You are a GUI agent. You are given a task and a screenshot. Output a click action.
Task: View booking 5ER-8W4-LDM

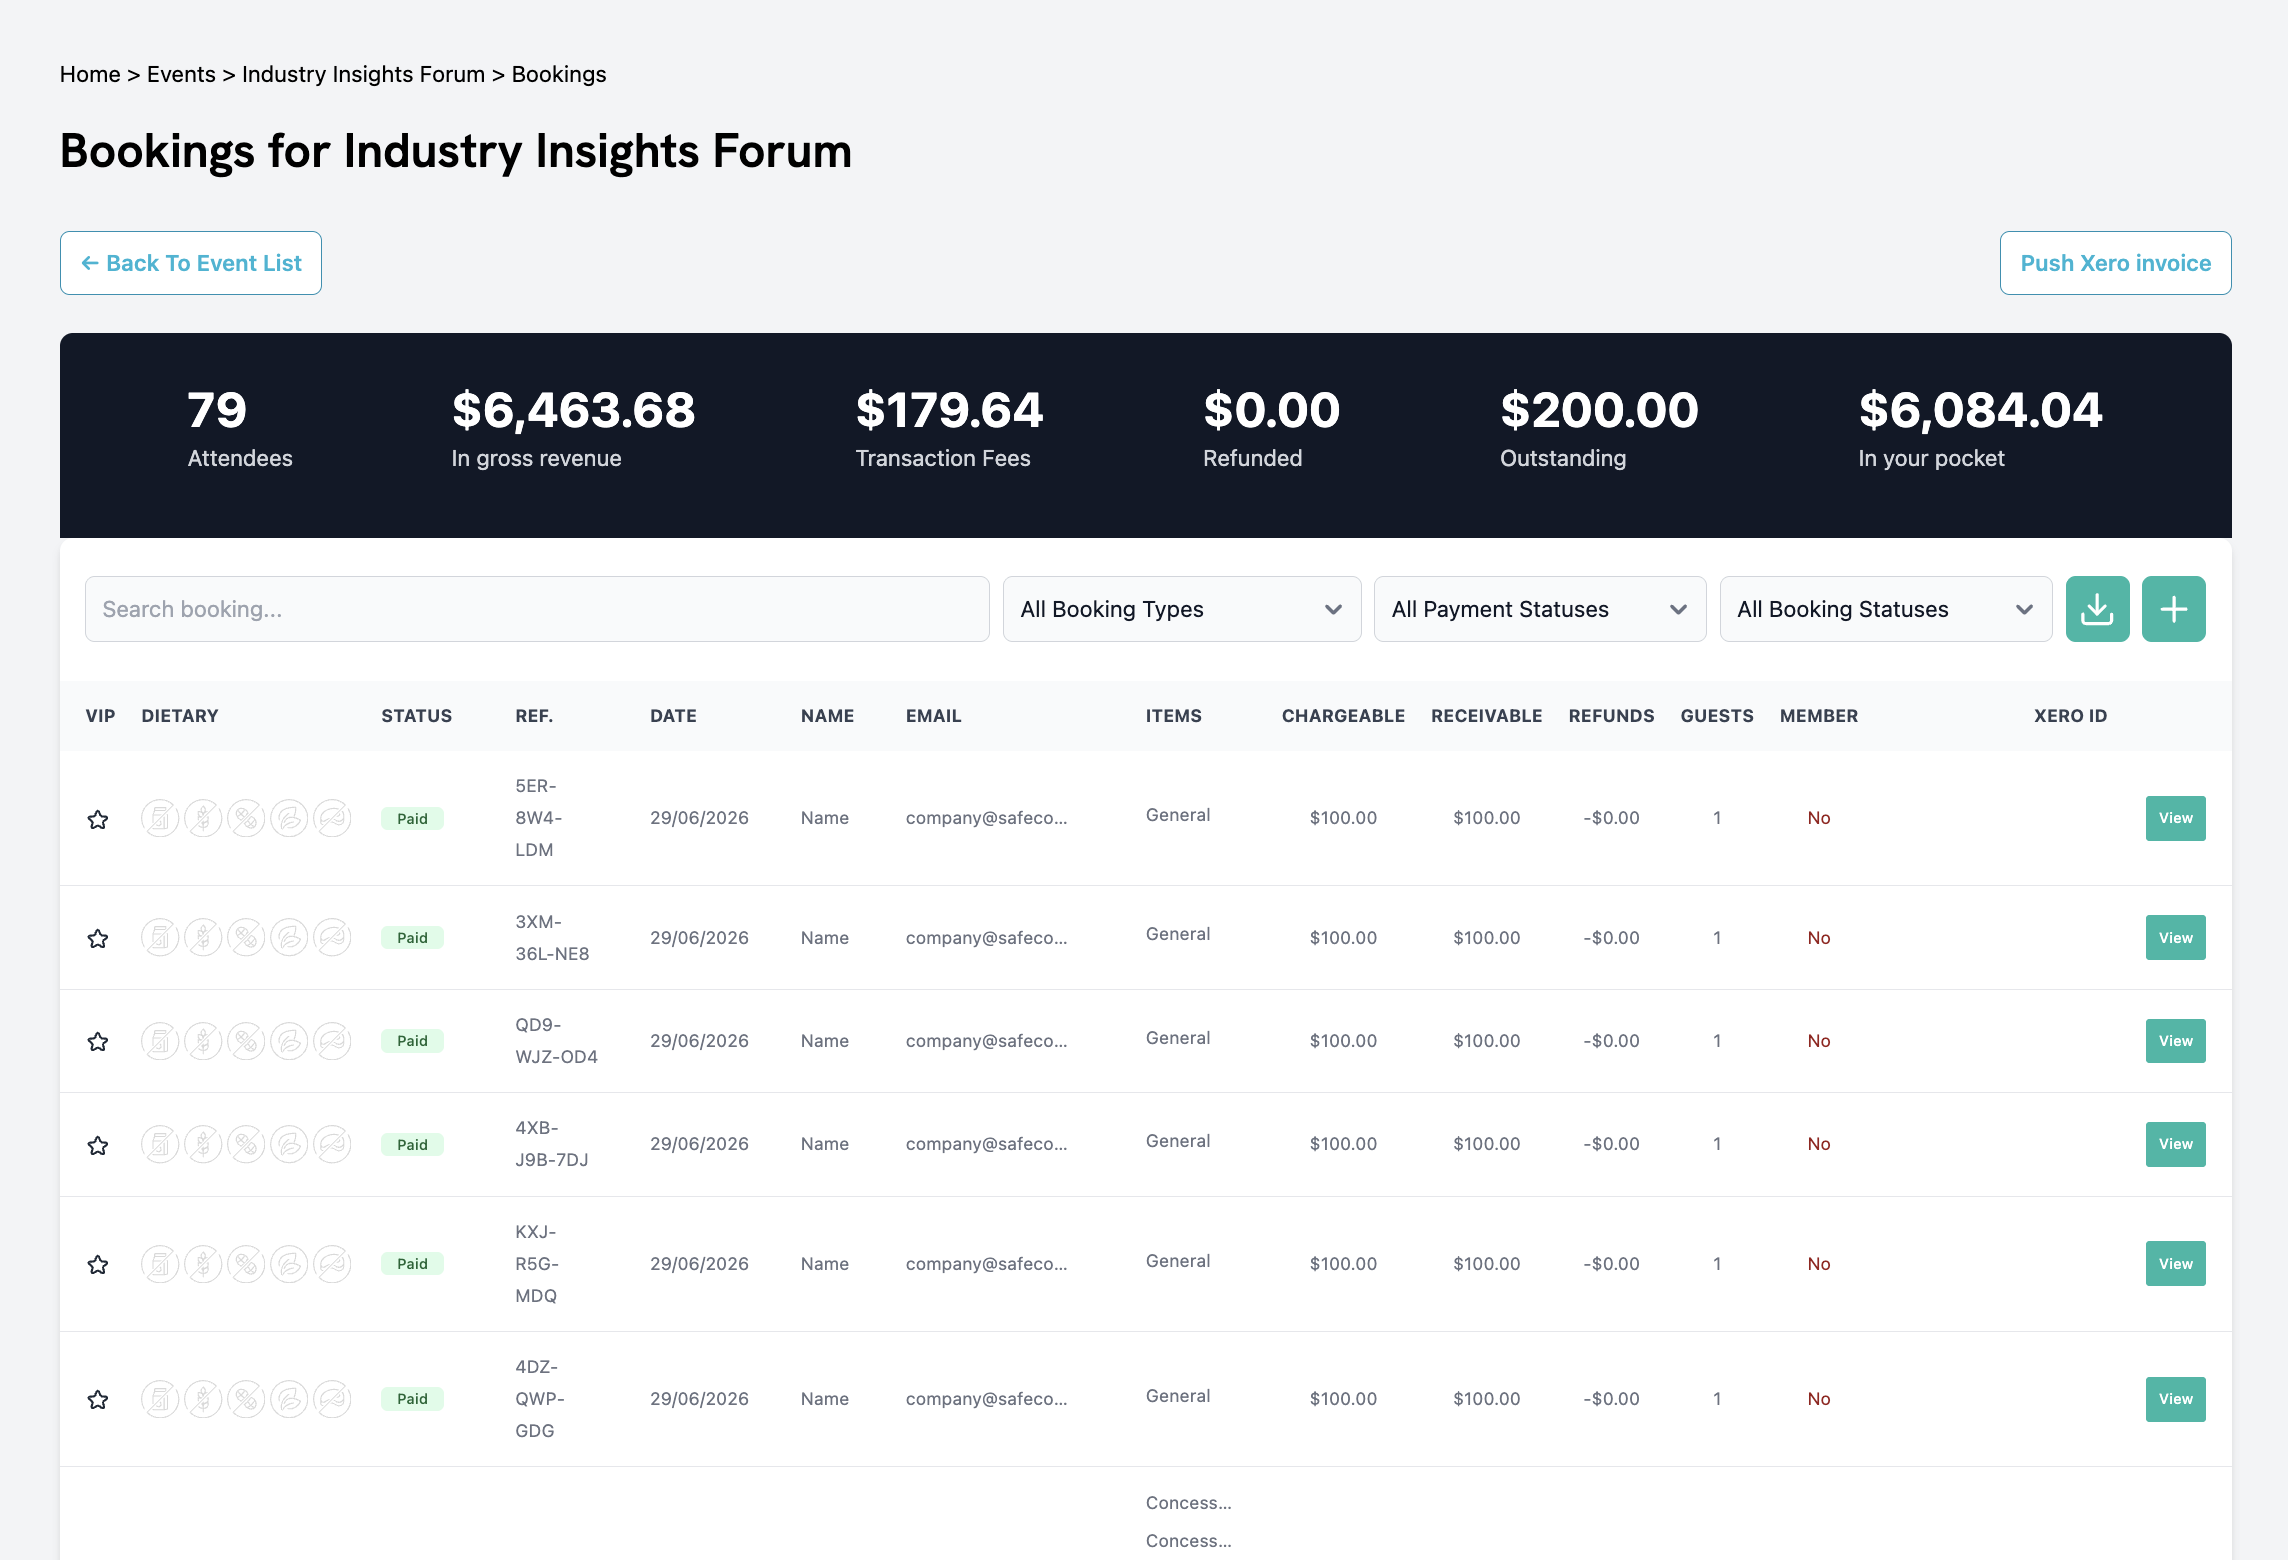click(2175, 818)
